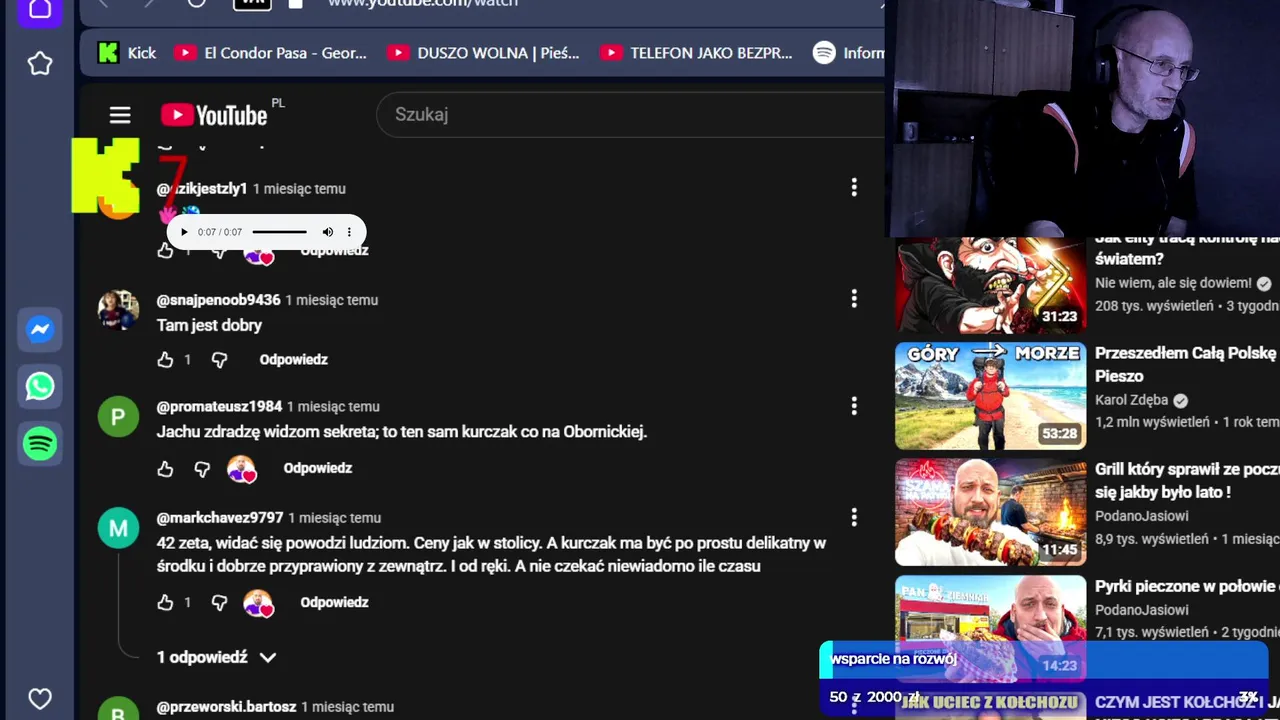
Task: Open PodanoJasiowi channel under the Pyrki video
Action: pyautogui.click(x=1142, y=610)
